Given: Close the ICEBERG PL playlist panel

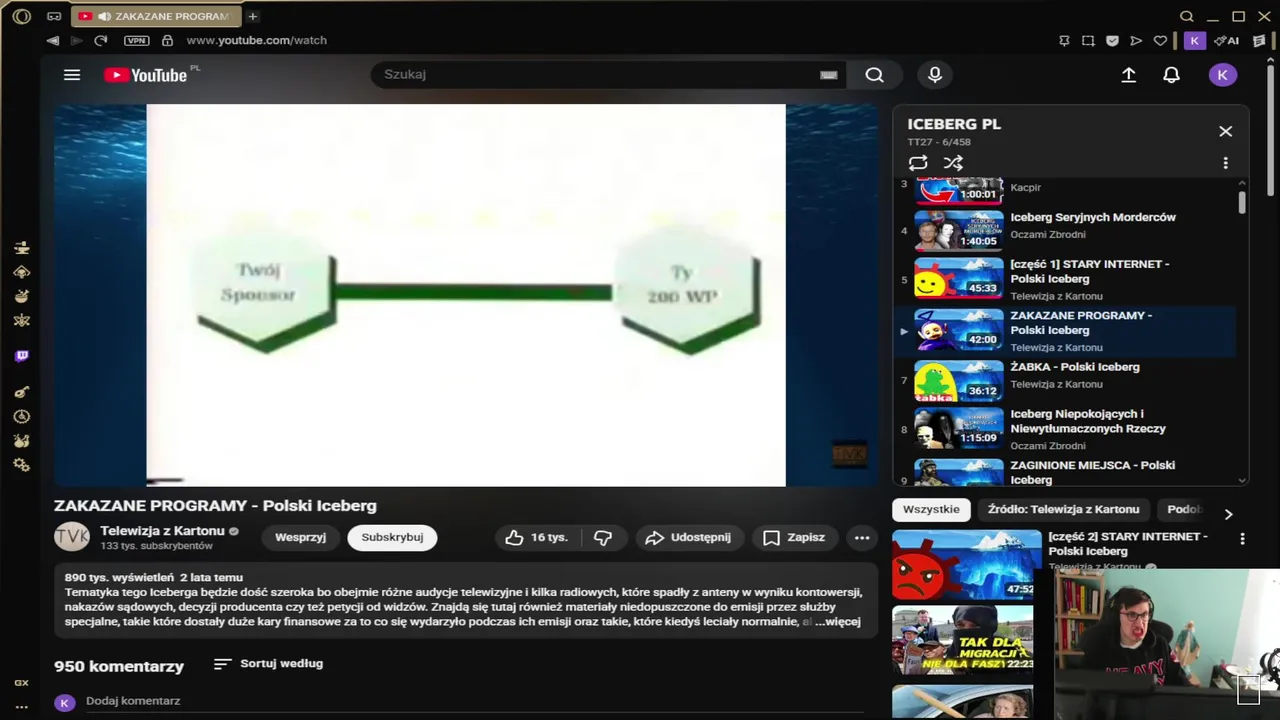Looking at the screenshot, I should pyautogui.click(x=1225, y=131).
